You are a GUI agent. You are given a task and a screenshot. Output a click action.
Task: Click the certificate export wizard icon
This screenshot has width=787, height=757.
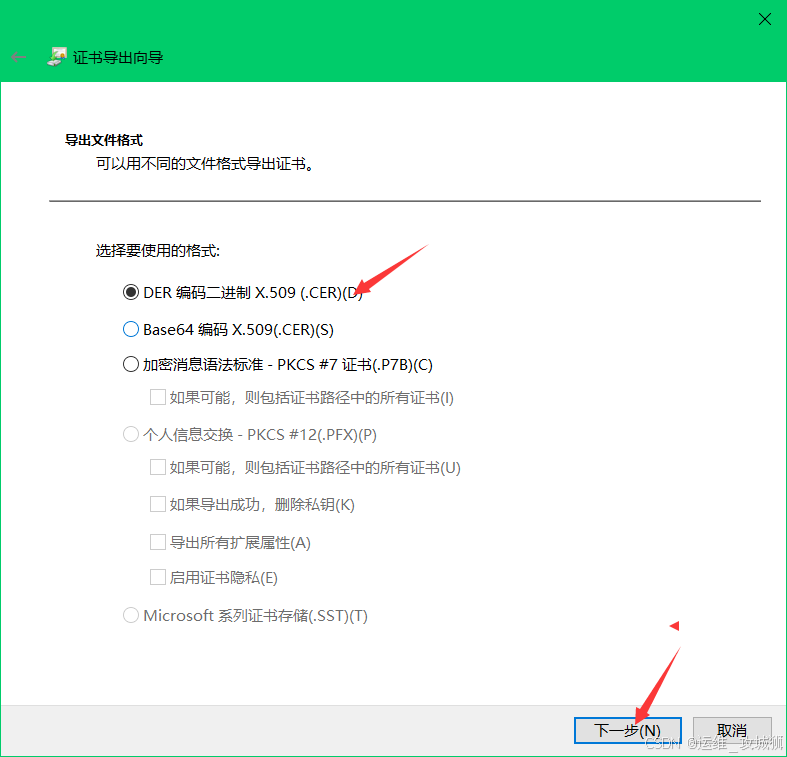(57, 57)
